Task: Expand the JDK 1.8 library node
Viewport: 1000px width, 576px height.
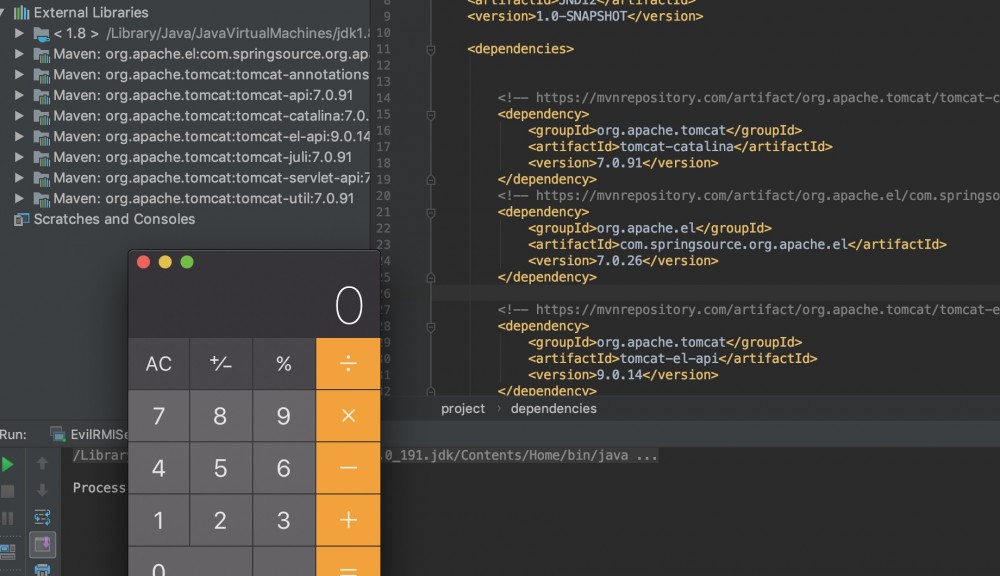Action: tap(19, 34)
